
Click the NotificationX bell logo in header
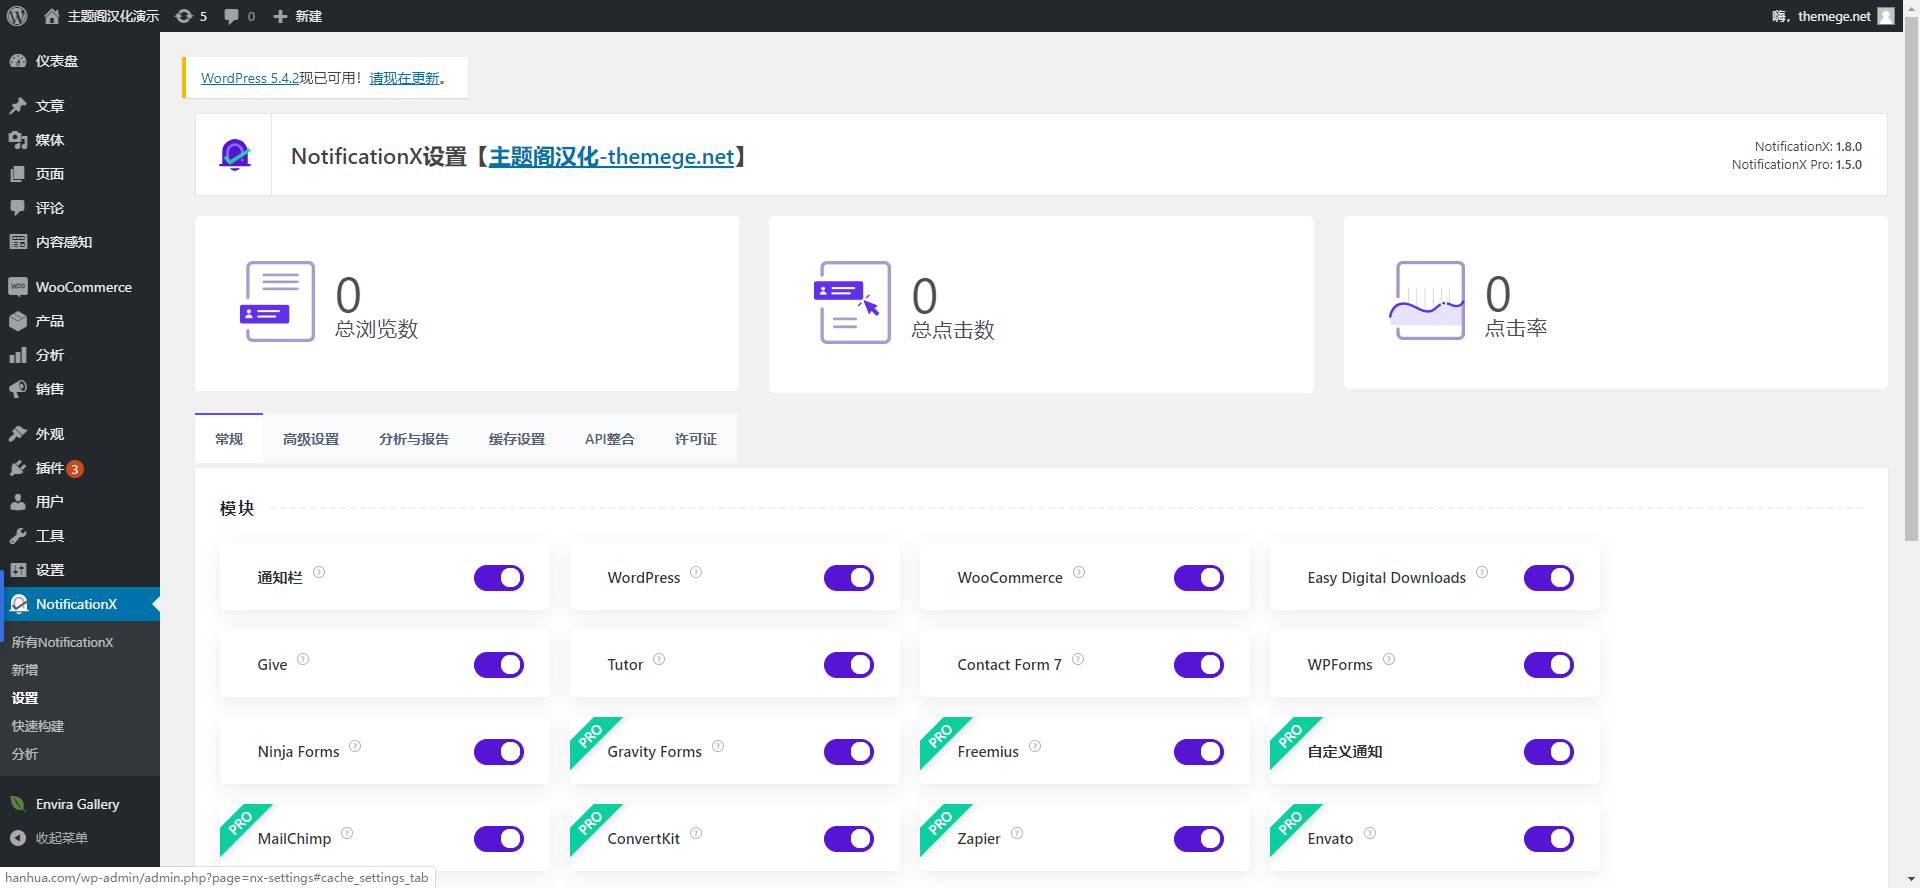tap(234, 155)
